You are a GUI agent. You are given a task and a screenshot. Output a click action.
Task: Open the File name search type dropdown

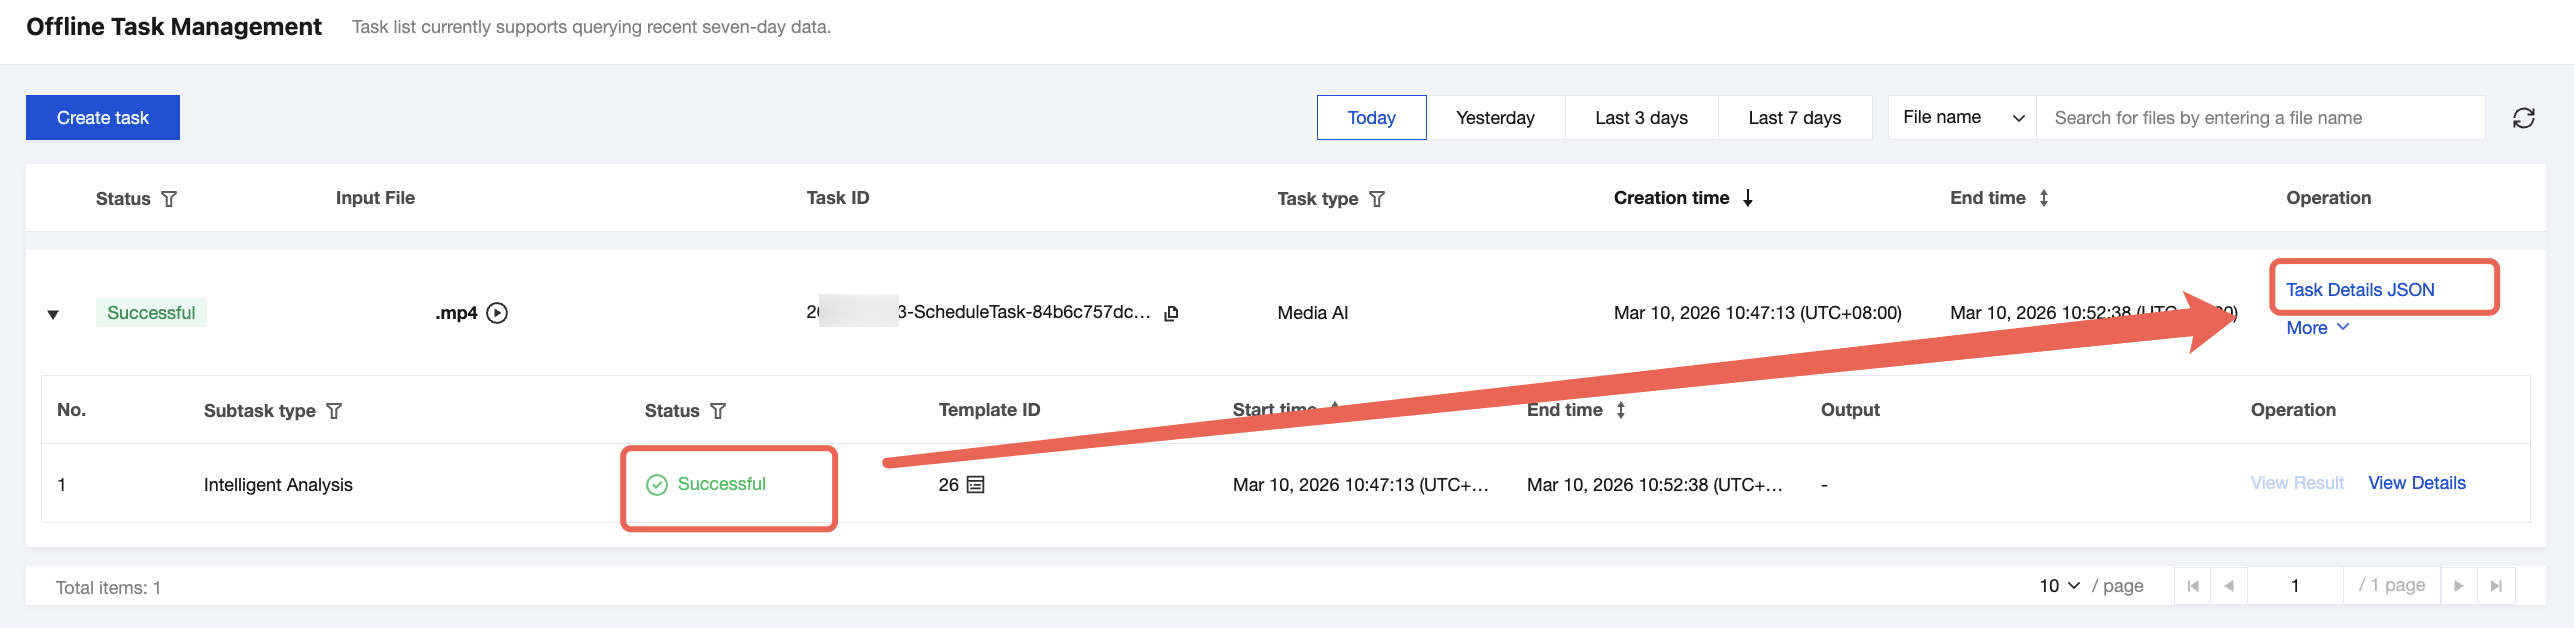pyautogui.click(x=1962, y=118)
